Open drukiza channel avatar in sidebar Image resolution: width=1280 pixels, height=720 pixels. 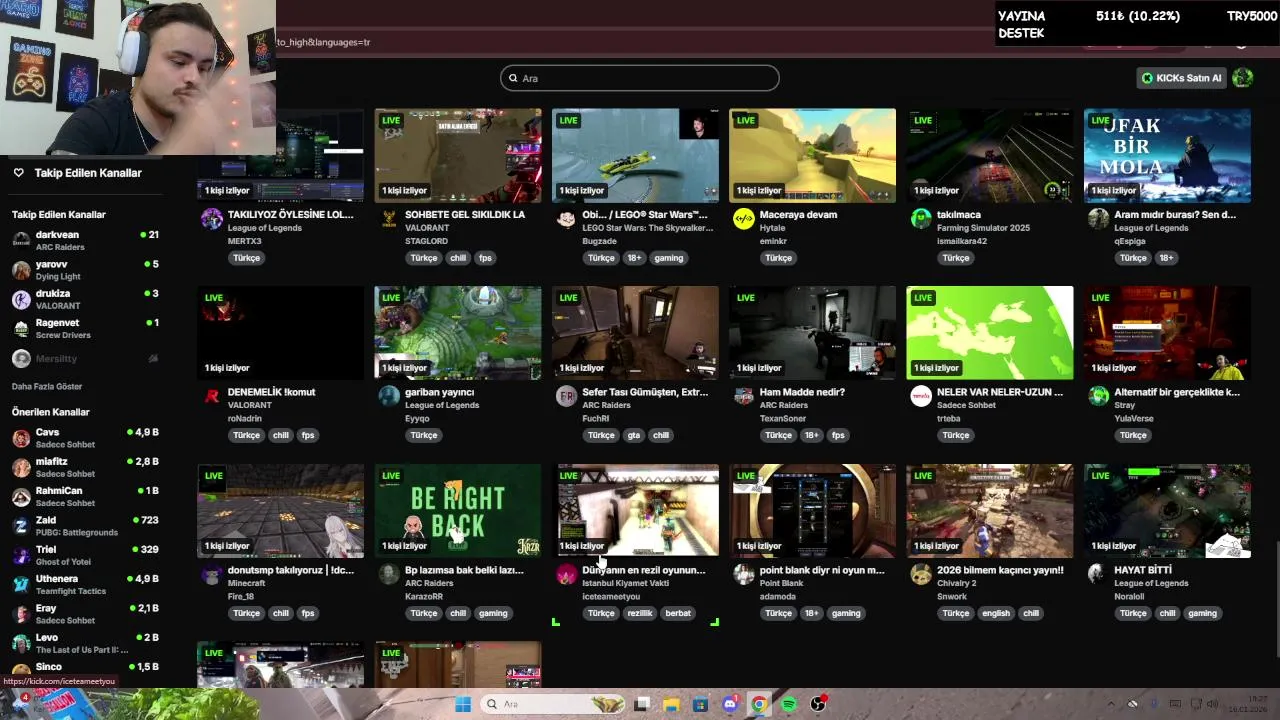21,299
